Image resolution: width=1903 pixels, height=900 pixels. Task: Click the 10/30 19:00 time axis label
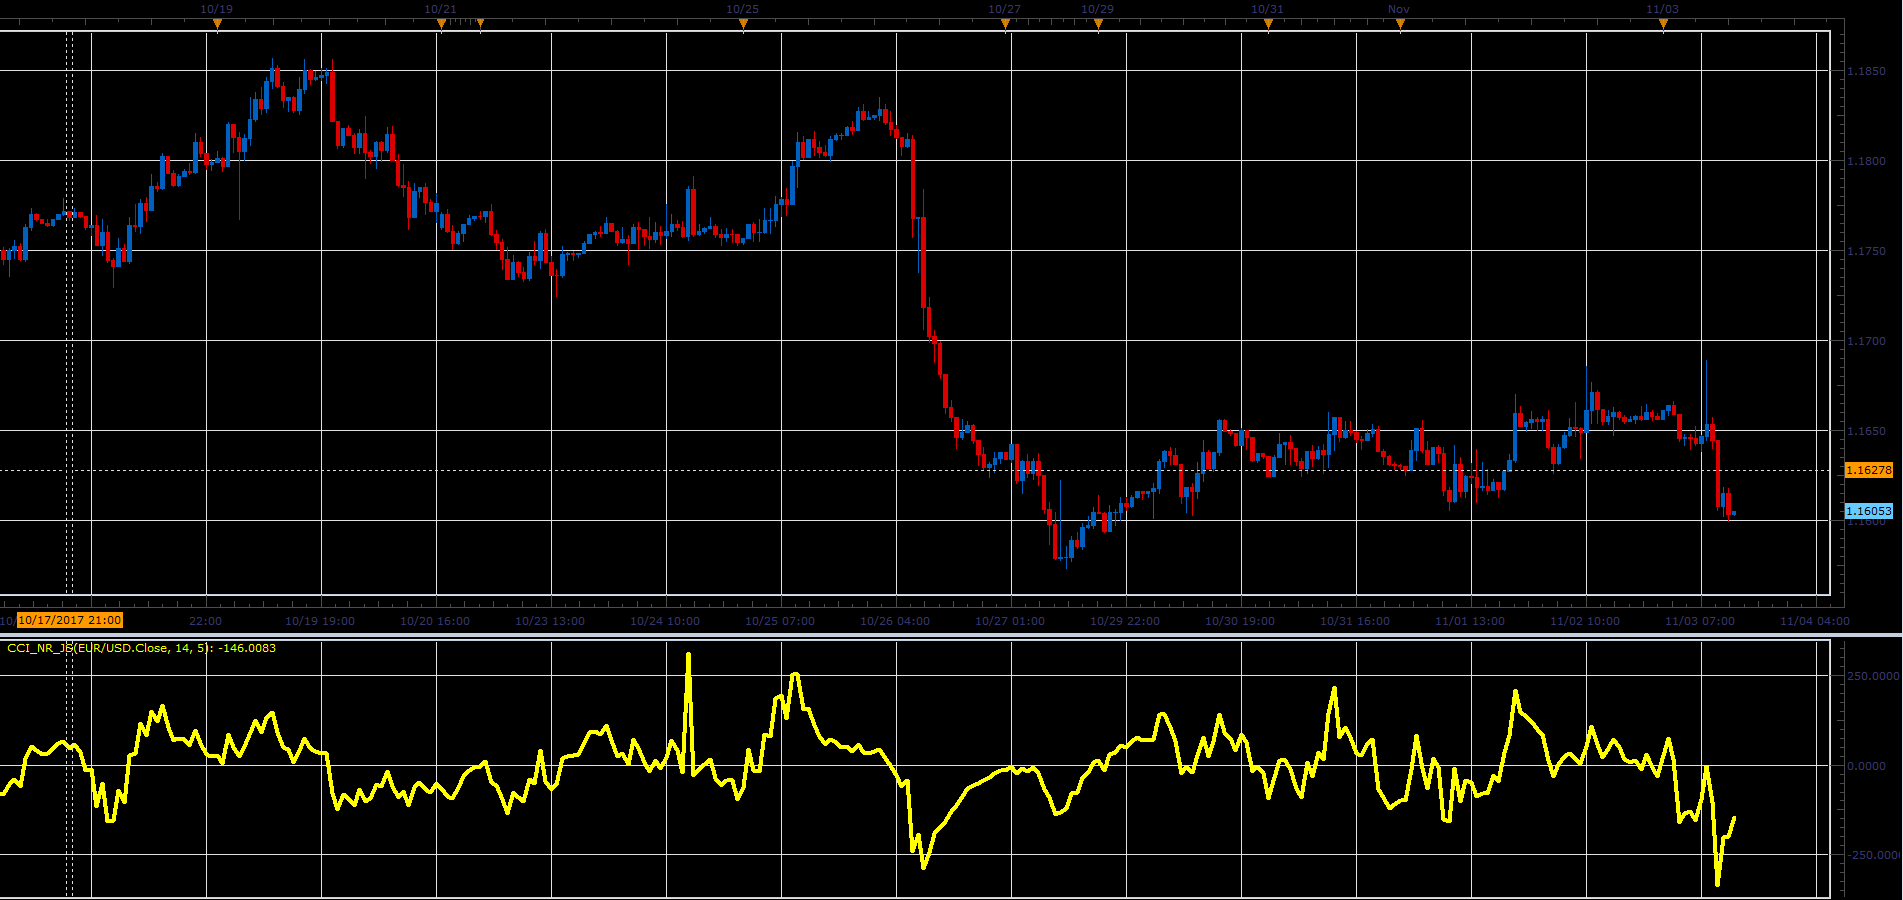click(x=1240, y=621)
